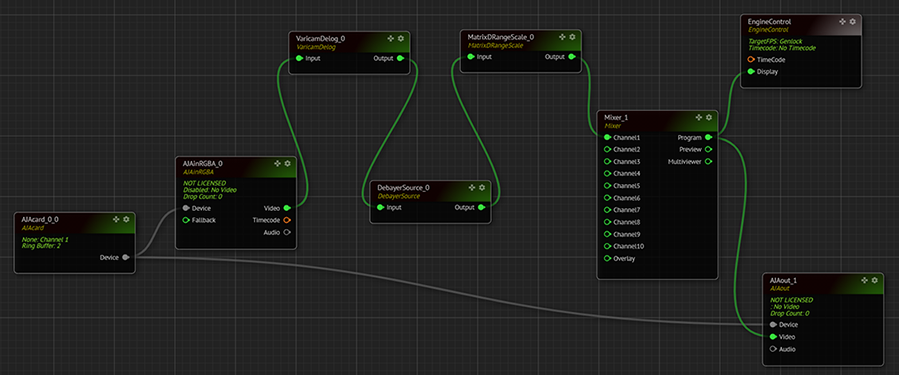
Task: Click Device output port on AJAcard_0_0
Action: pos(126,257)
